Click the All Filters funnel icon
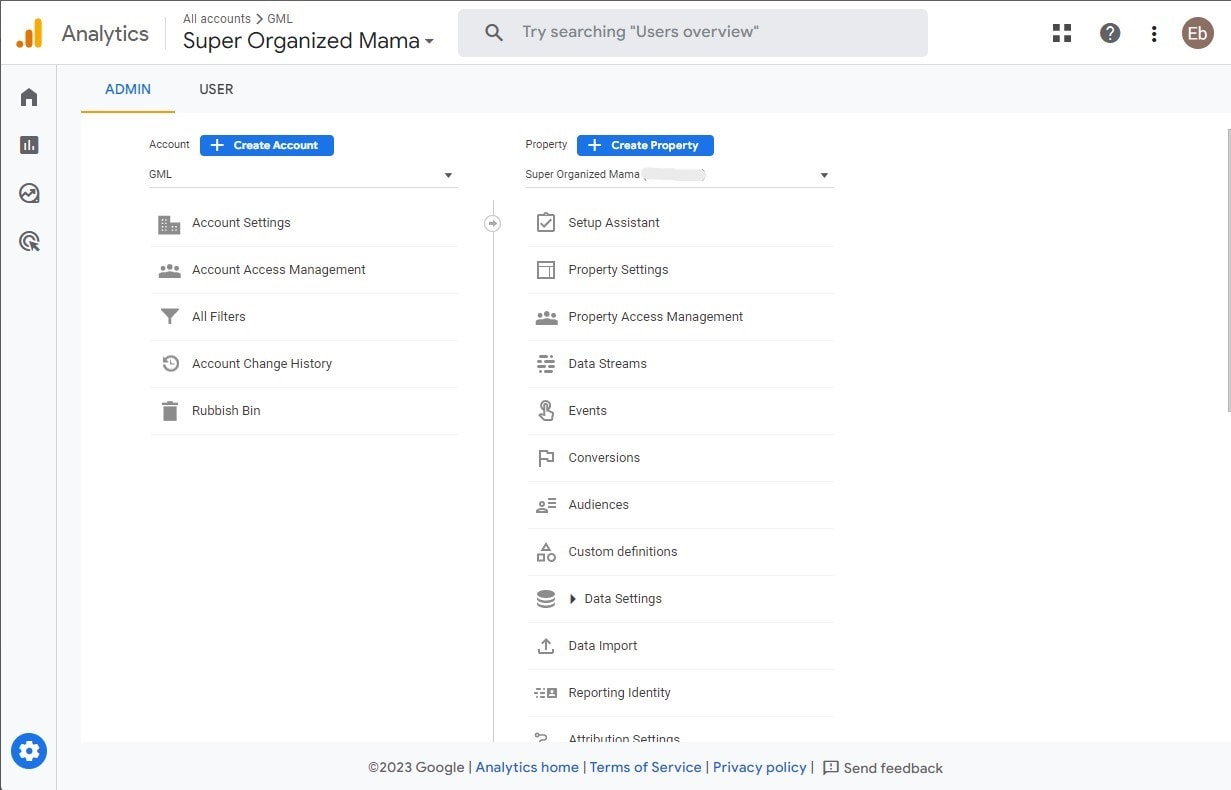Viewport: 1231px width, 790px height. tap(170, 317)
